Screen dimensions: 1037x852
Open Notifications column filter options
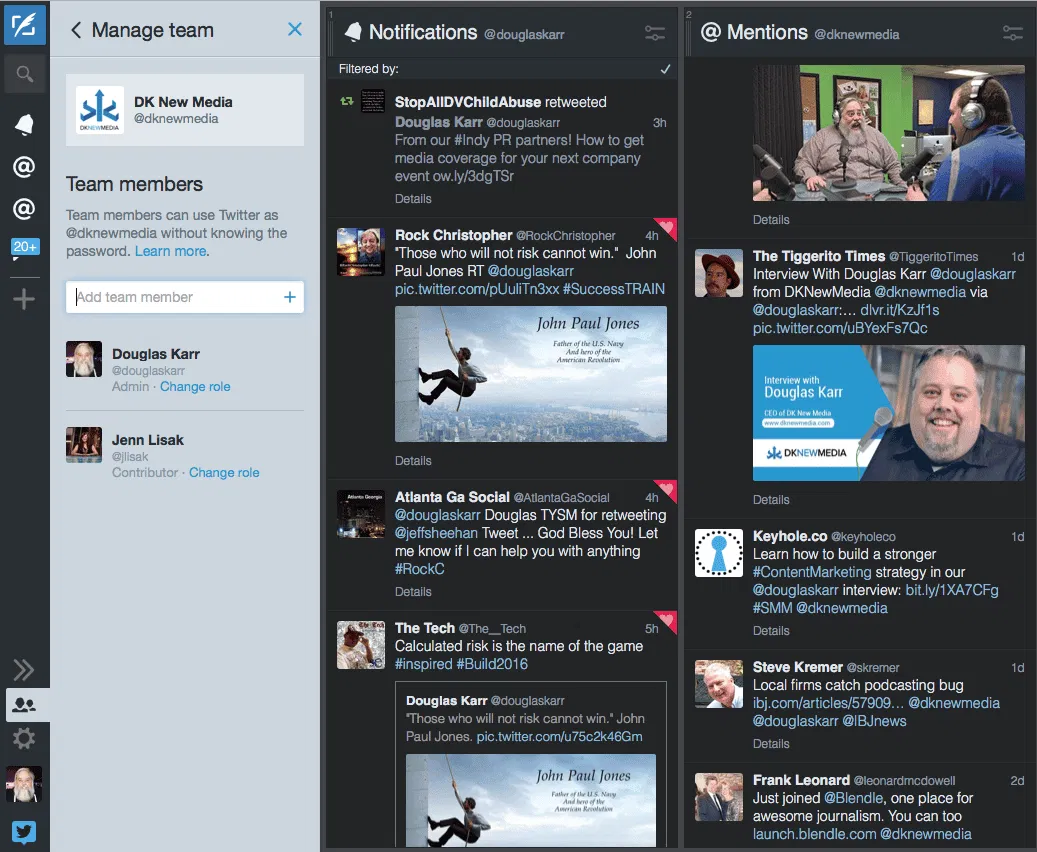point(655,33)
